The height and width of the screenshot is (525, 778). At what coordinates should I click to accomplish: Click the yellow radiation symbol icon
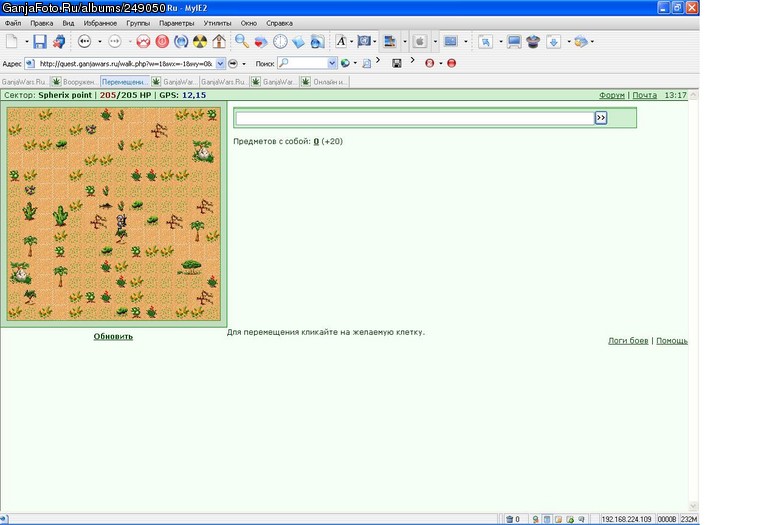pyautogui.click(x=200, y=41)
